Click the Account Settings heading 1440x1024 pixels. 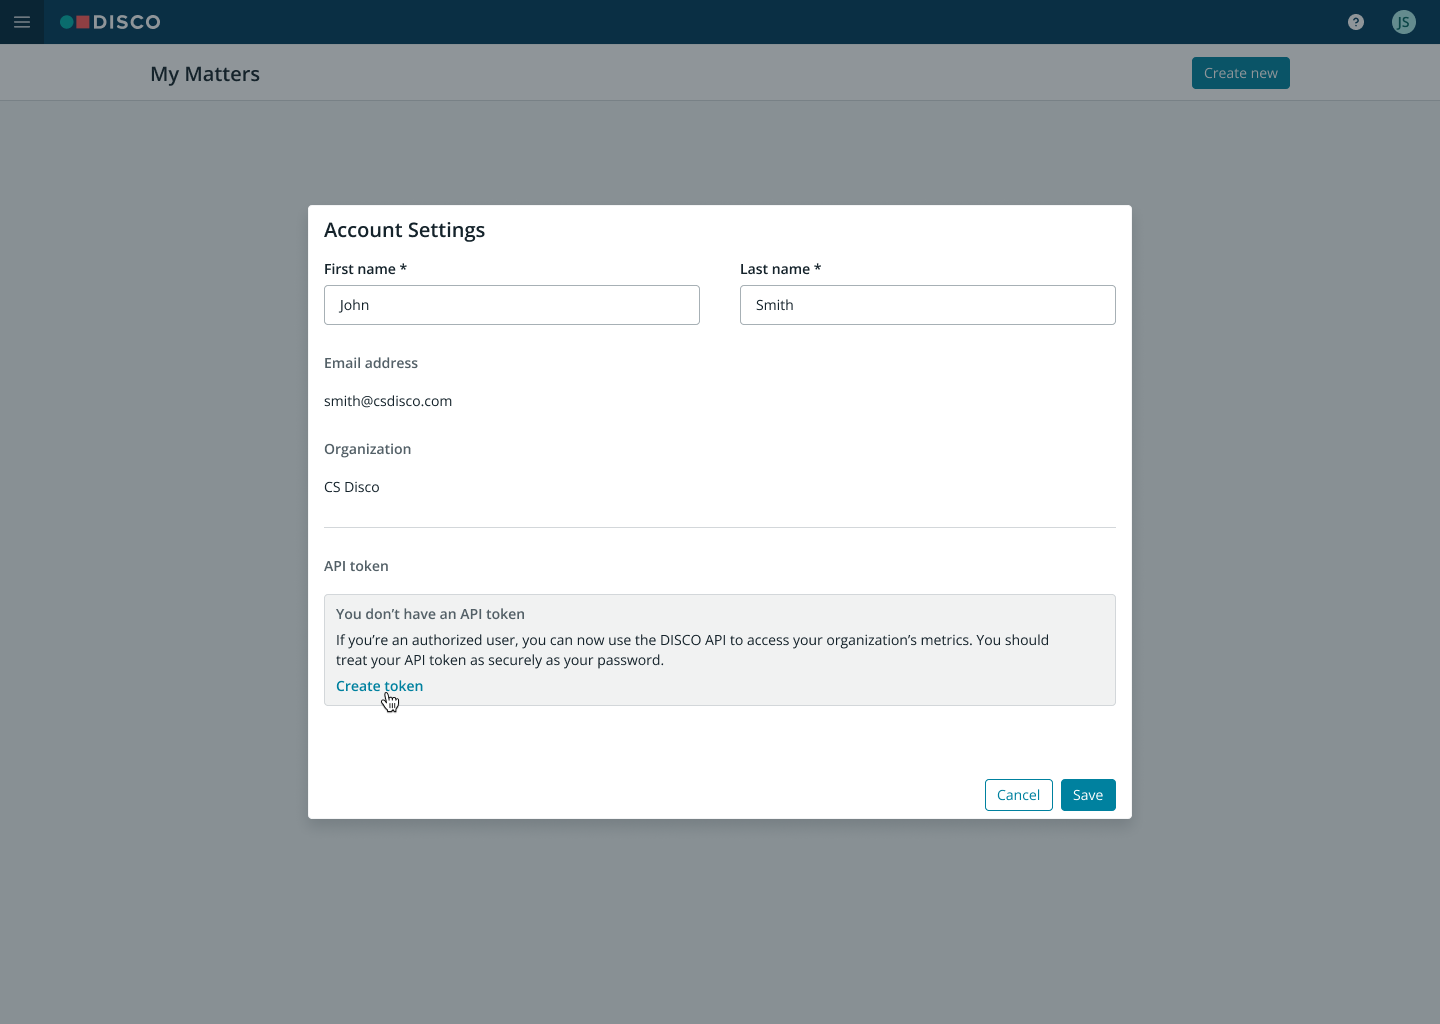[x=404, y=230]
